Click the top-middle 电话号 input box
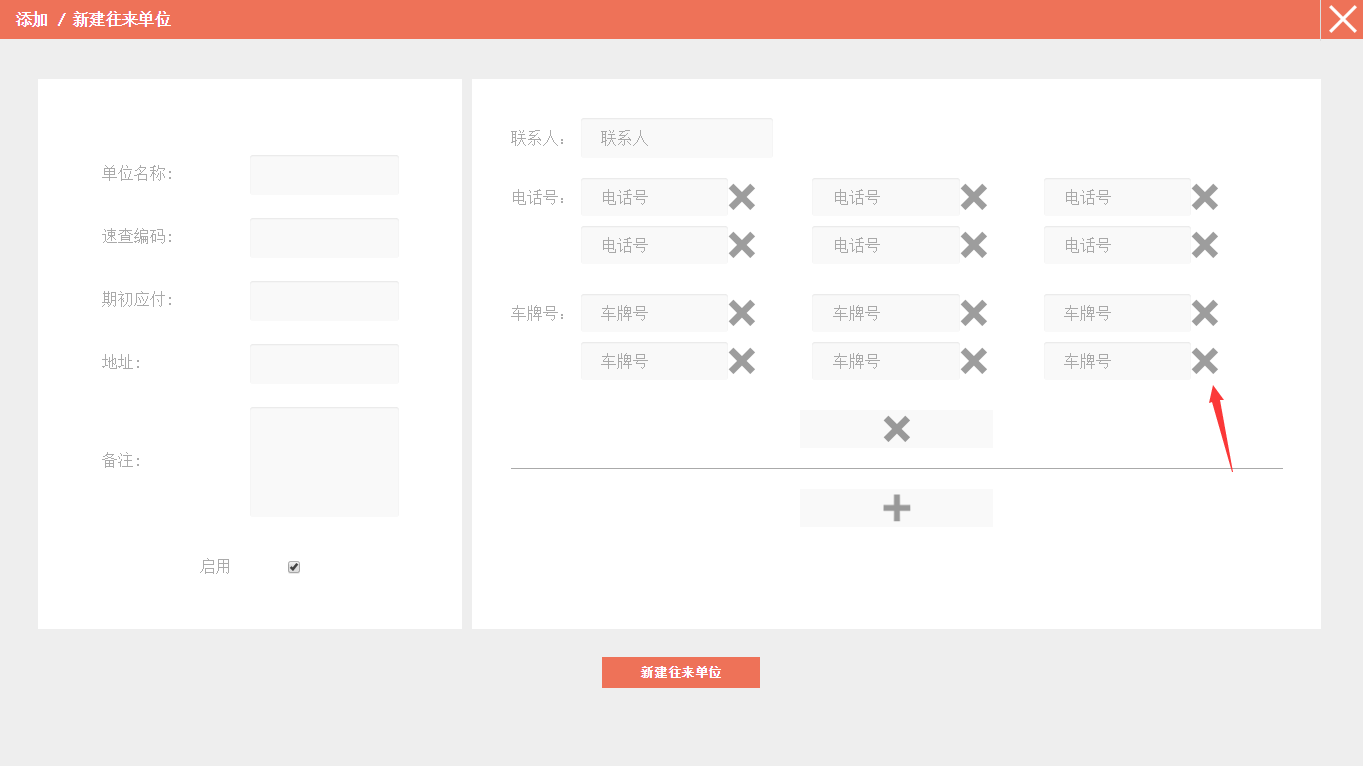Viewport: 1363px width, 766px height. (885, 197)
